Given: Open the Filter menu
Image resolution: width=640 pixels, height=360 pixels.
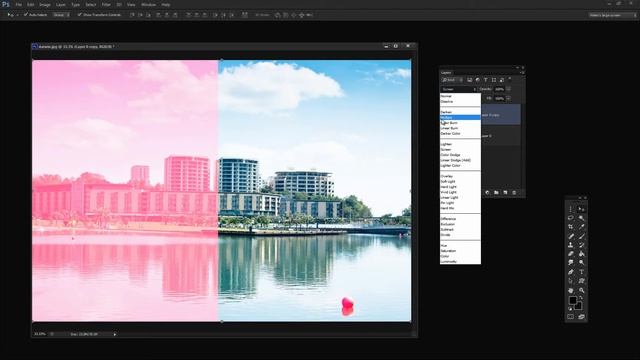Looking at the screenshot, I should click(x=106, y=4).
